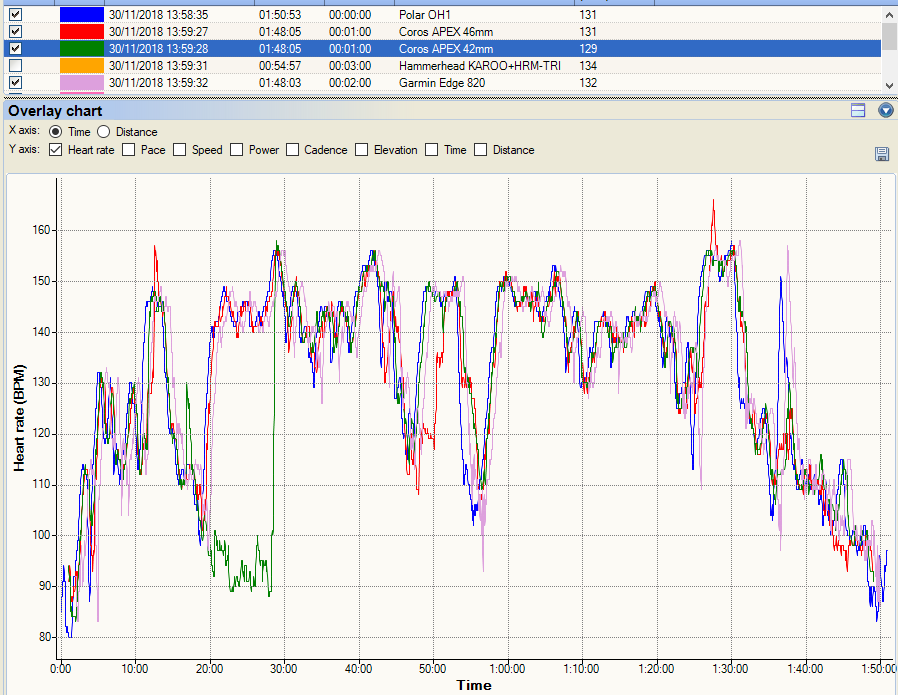898x695 pixels.
Task: Uncheck the Garmin Edge 820 row checkbox
Action: tap(15, 82)
